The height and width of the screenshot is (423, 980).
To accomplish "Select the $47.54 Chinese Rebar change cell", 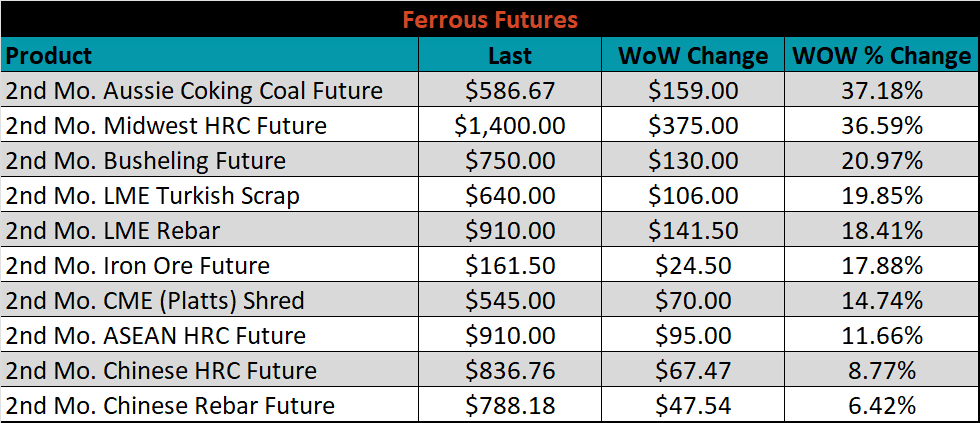I will 693,405.
